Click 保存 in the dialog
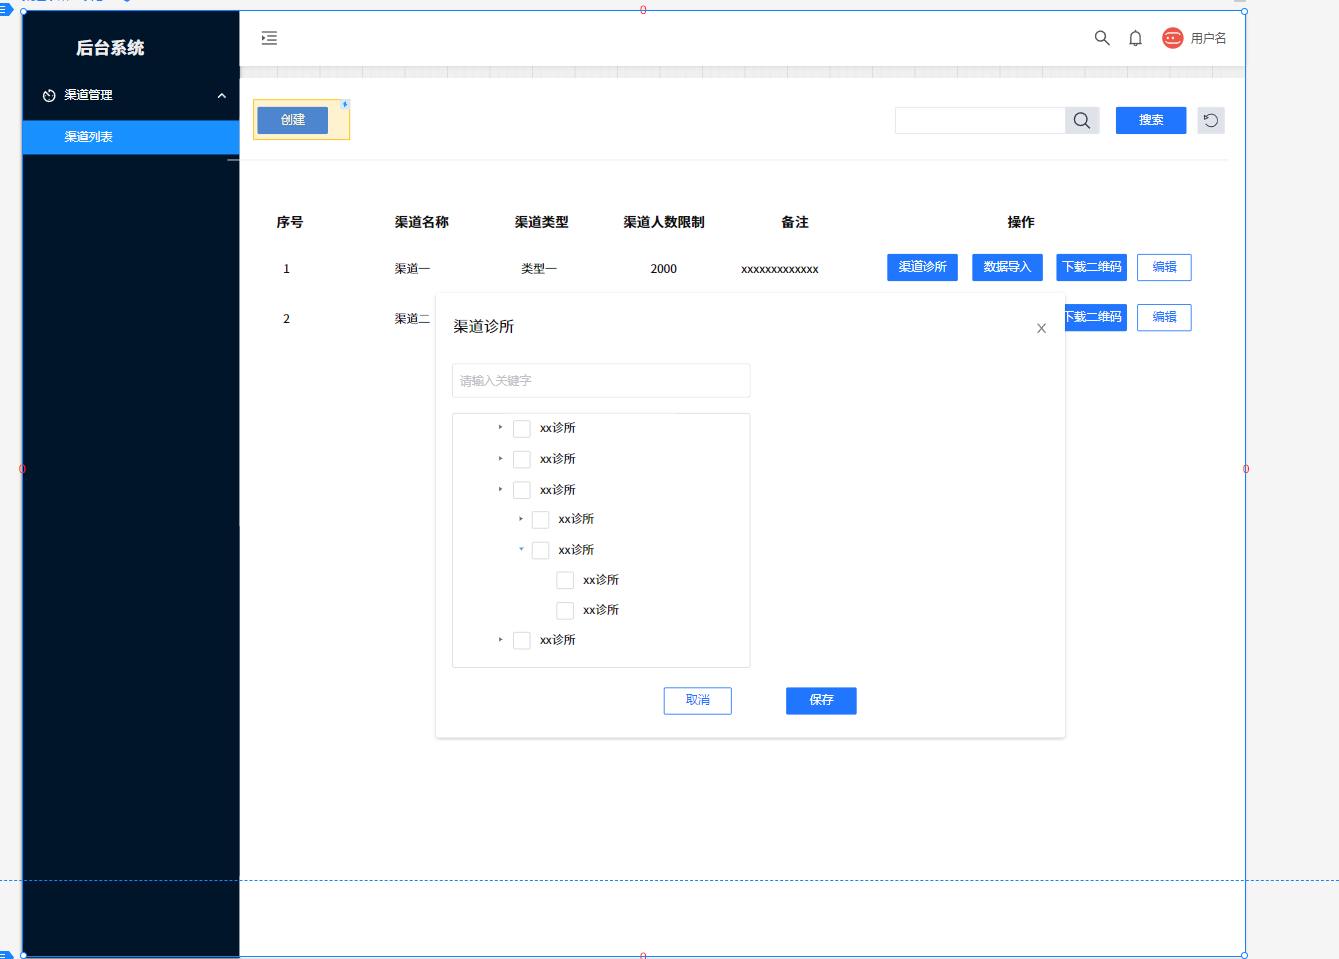Viewport: 1339px width, 959px height. click(x=821, y=700)
